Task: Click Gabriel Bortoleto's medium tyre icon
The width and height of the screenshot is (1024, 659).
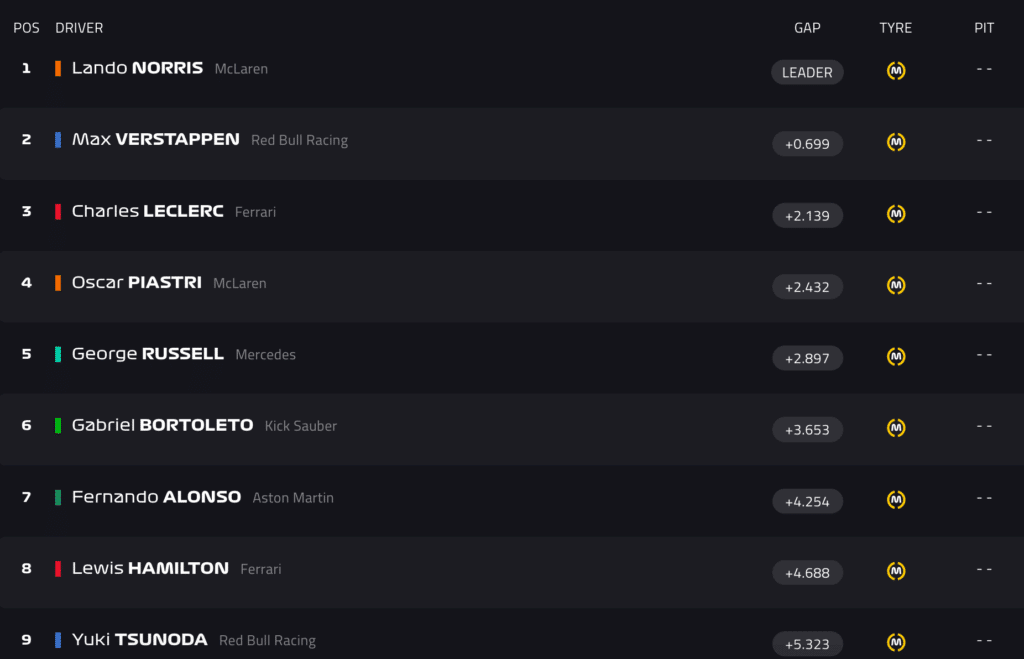Action: (x=896, y=429)
